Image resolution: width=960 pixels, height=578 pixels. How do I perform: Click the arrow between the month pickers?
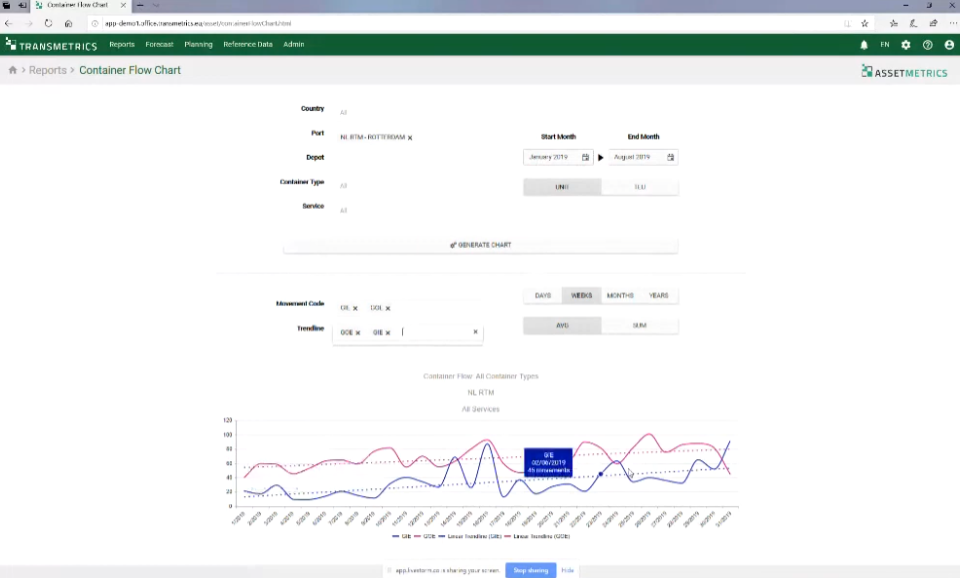coord(600,157)
